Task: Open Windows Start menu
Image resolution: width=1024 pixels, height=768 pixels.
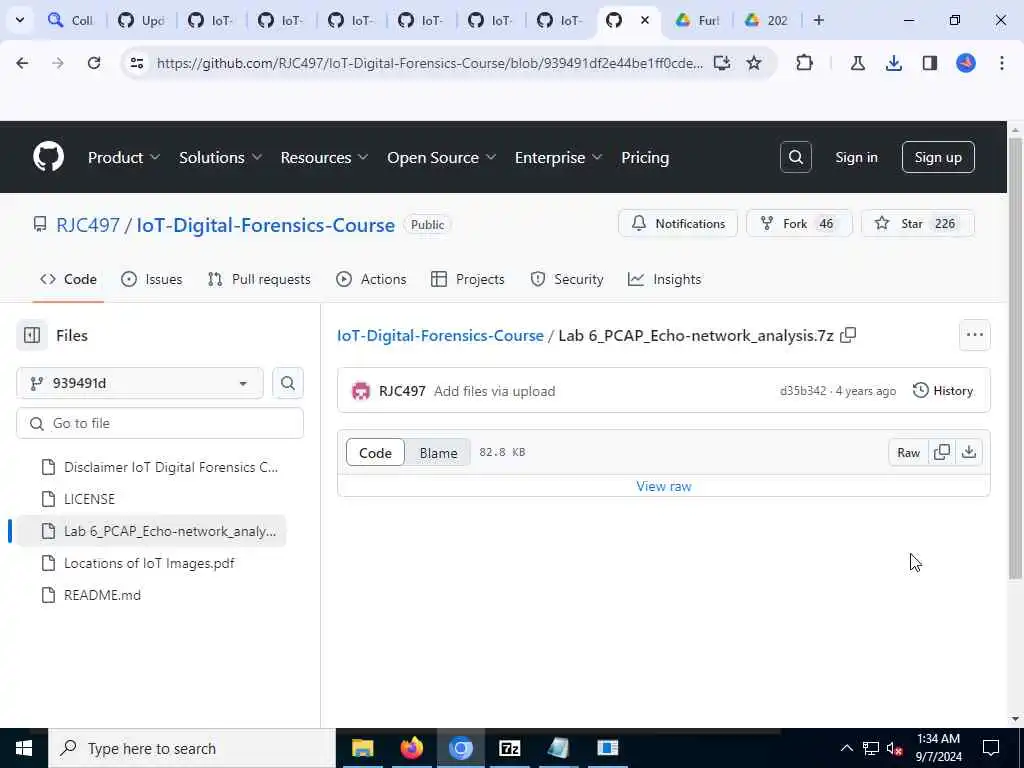Action: 24,748
